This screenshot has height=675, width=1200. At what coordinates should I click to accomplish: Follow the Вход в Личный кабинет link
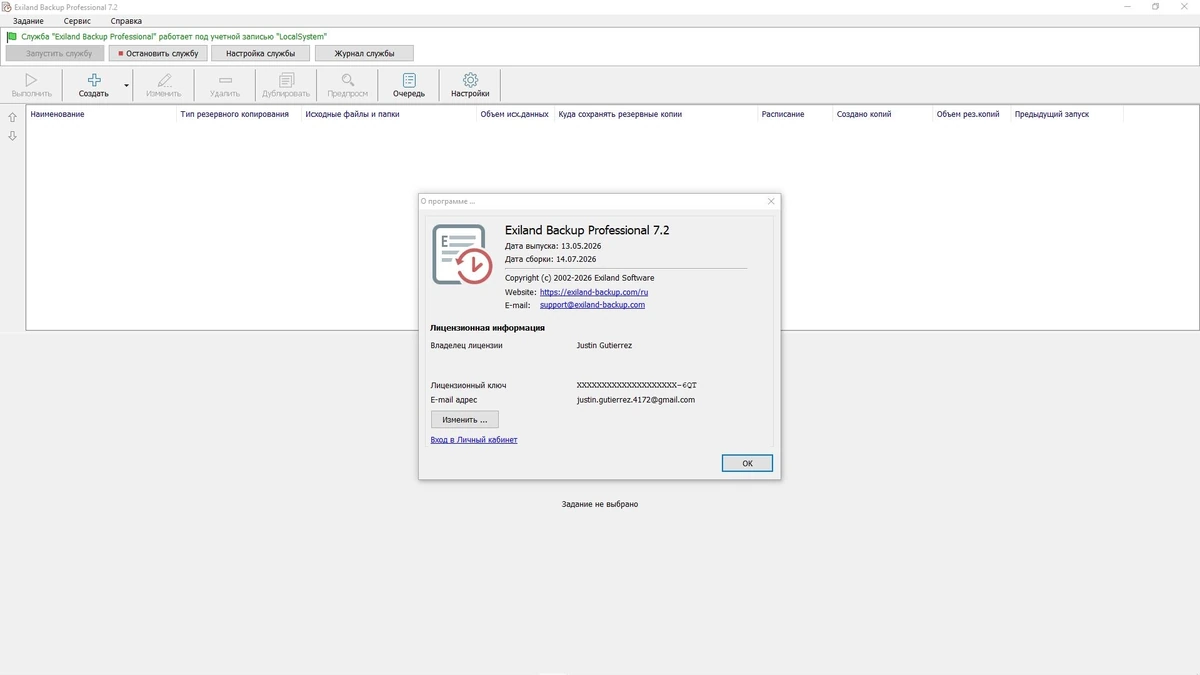474,440
